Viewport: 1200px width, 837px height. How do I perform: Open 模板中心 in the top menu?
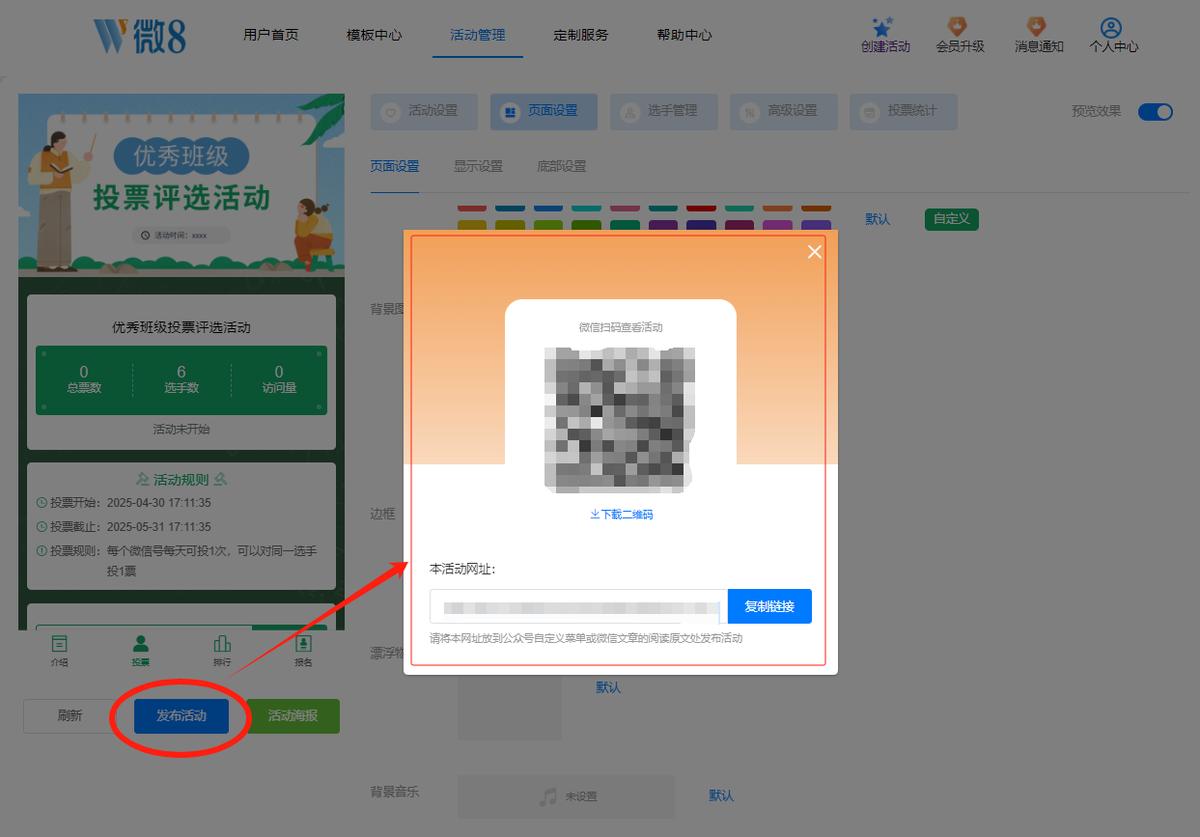point(374,34)
